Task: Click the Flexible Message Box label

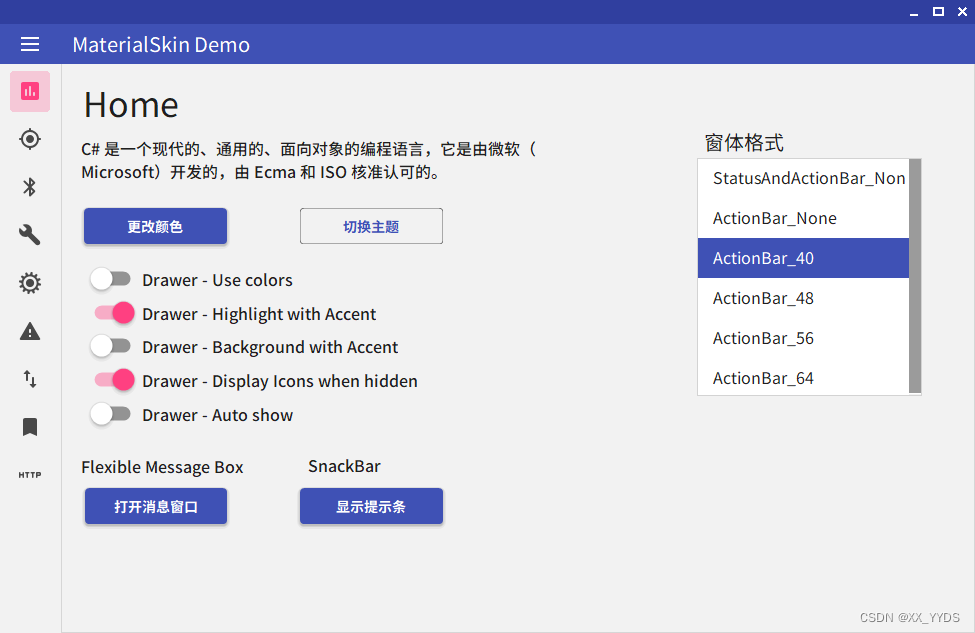Action: pyautogui.click(x=162, y=467)
